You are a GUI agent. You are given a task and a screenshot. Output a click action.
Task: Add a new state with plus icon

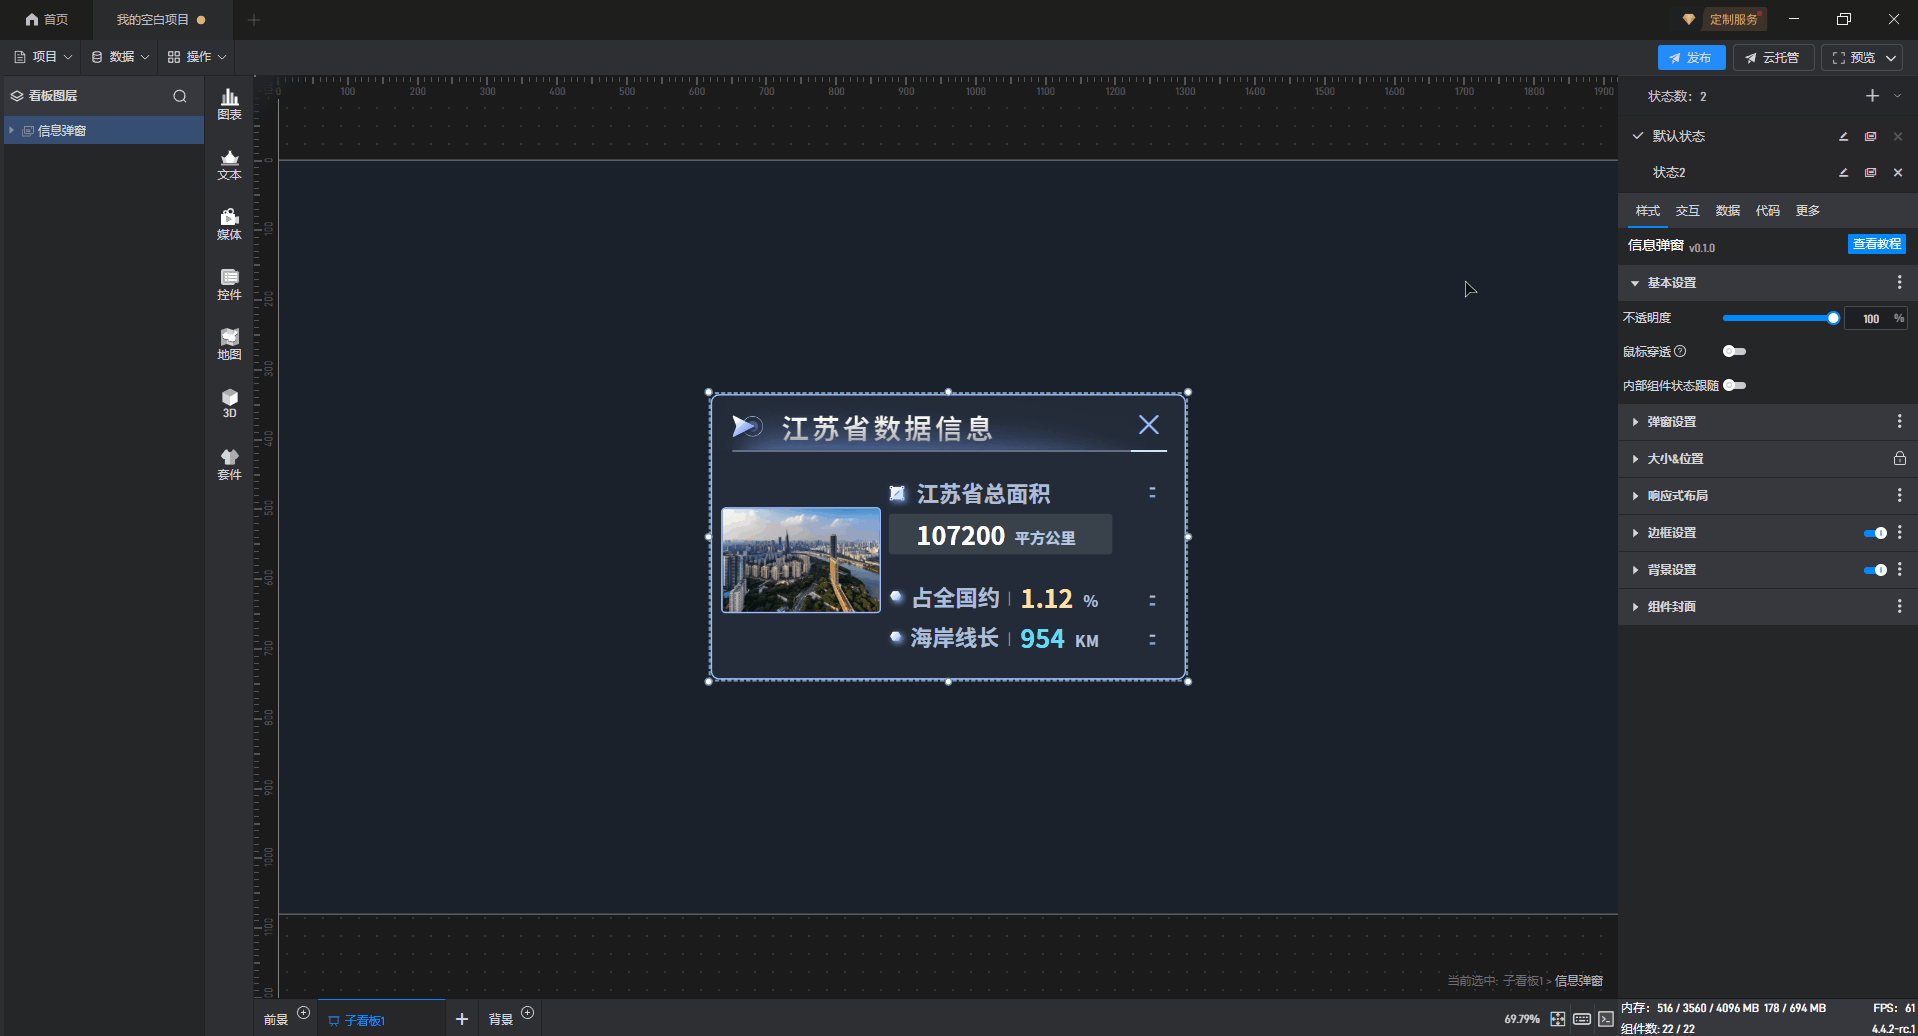1872,96
